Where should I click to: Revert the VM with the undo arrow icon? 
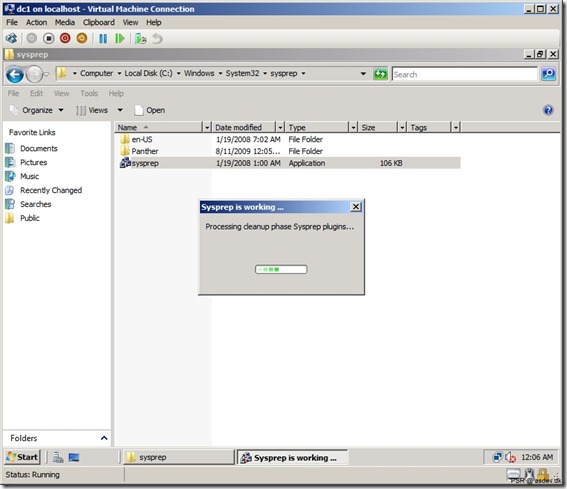[x=157, y=38]
